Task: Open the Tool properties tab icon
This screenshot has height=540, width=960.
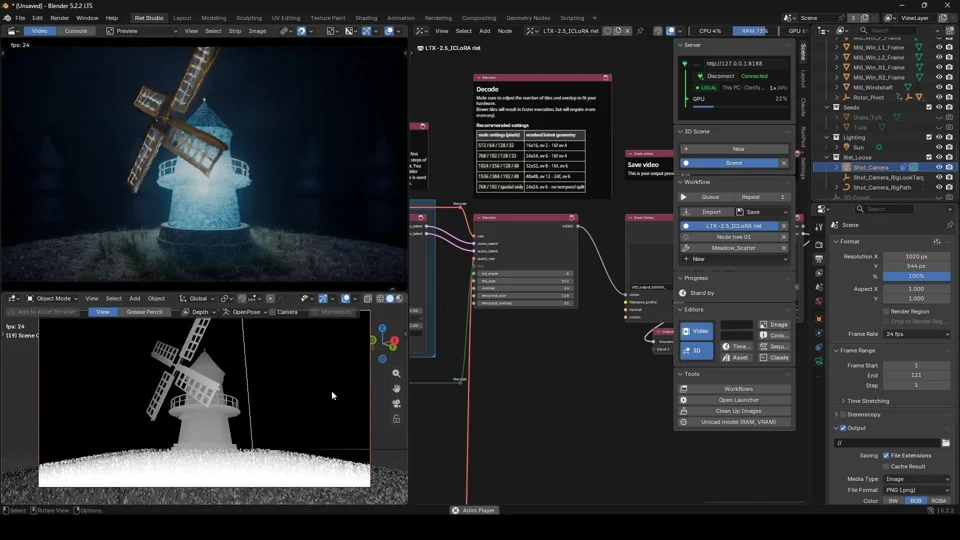Action: coord(819,227)
